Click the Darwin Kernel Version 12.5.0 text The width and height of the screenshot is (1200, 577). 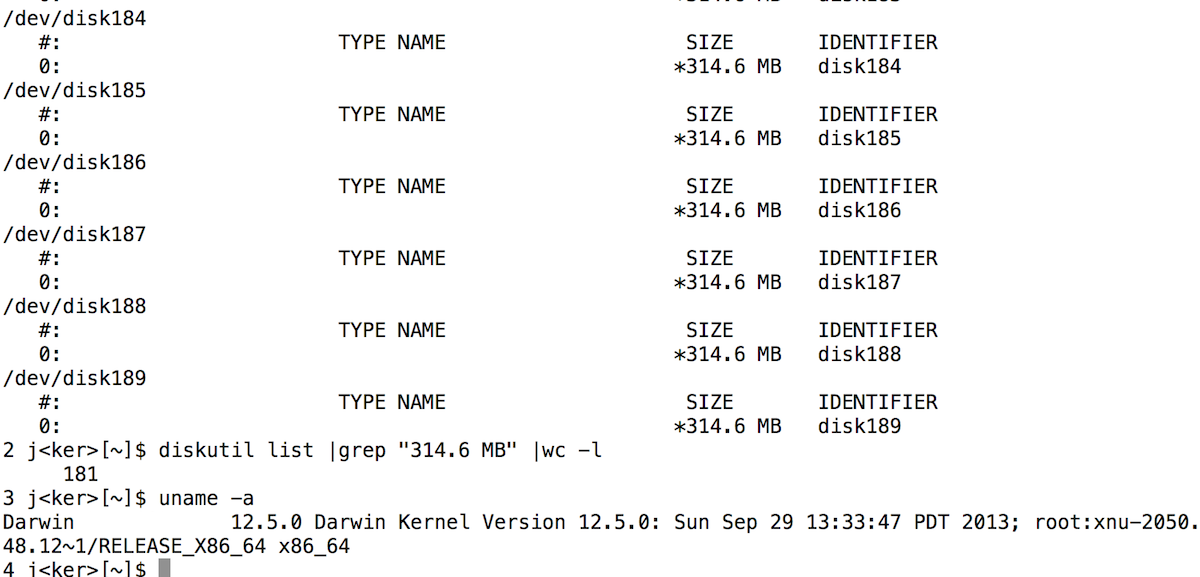[x=447, y=522]
